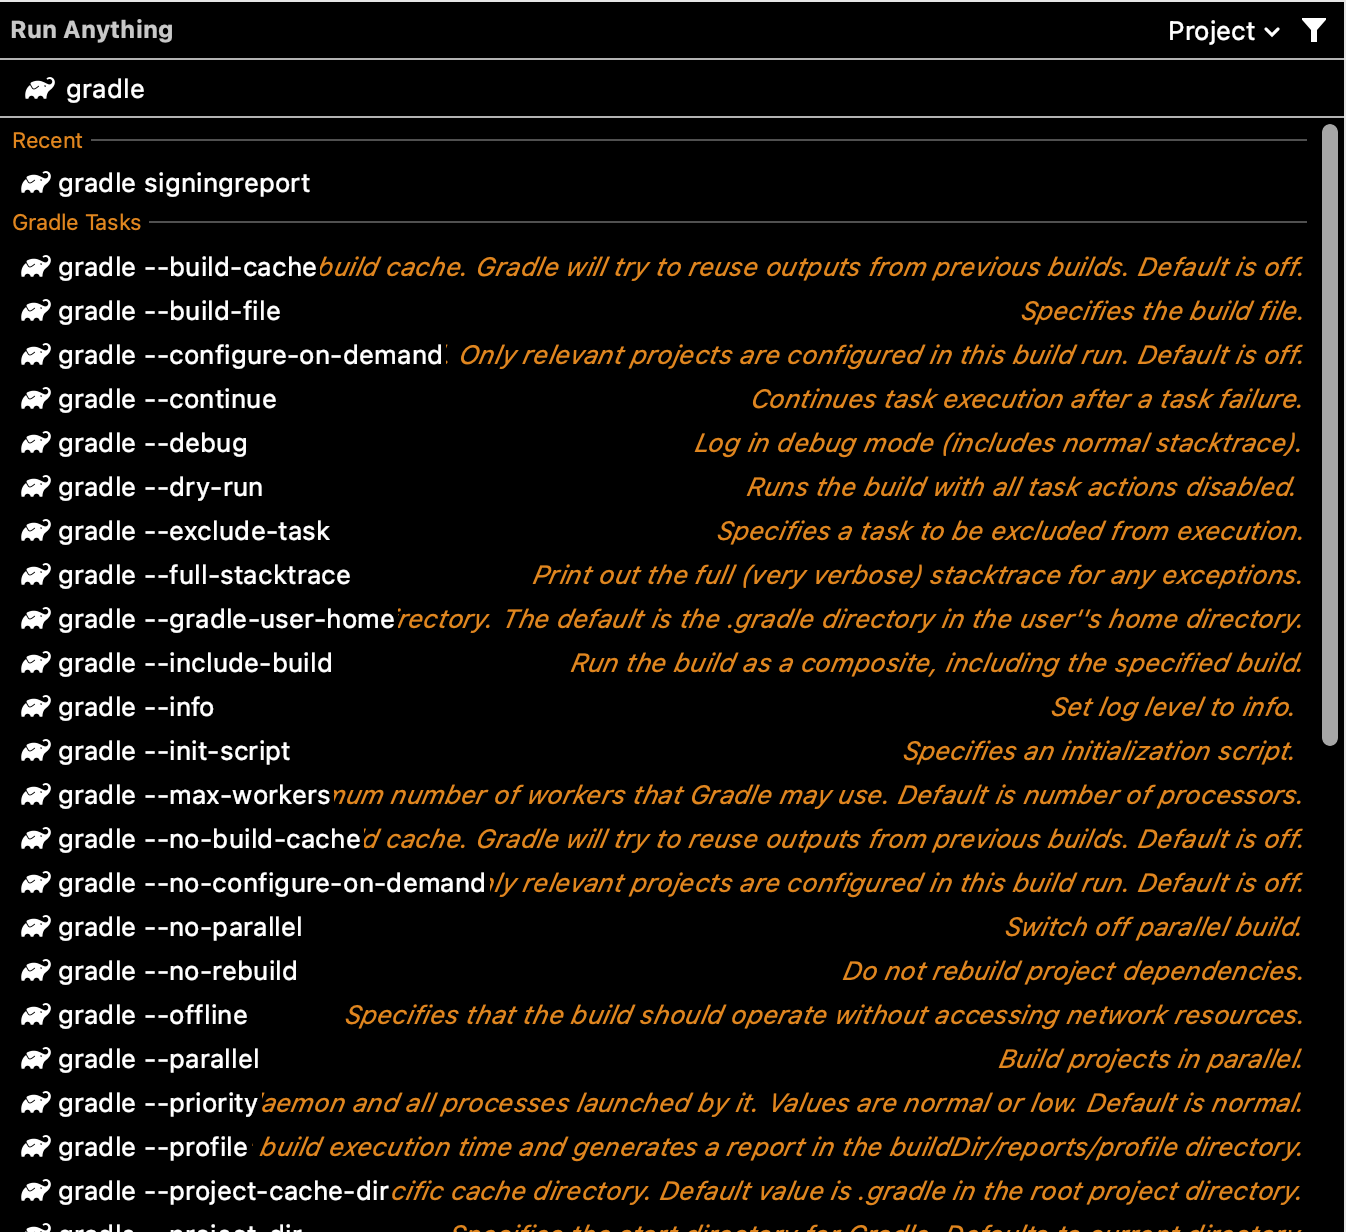Screen dimensions: 1346x1232
Task: Click elephant icon beside --build-cache
Action: tap(36, 267)
